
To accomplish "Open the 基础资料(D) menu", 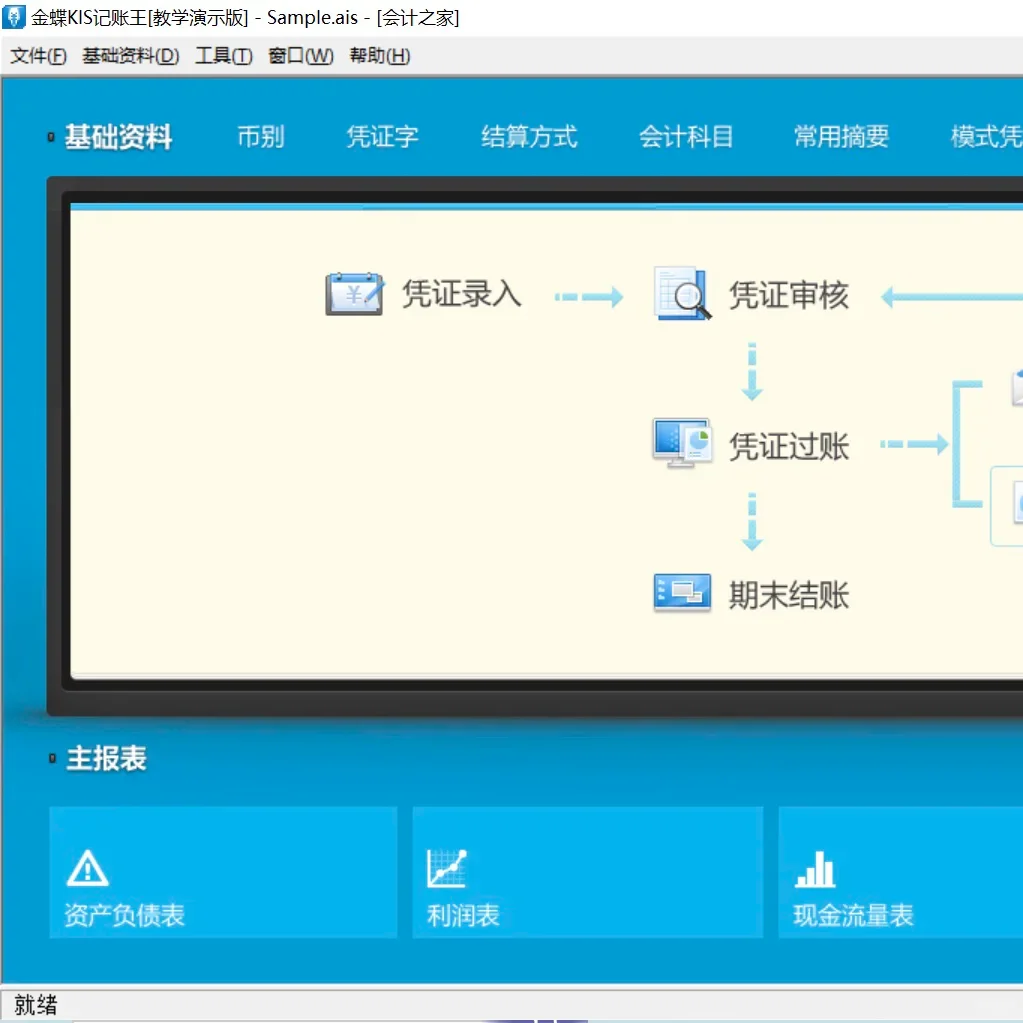I will click(x=130, y=56).
